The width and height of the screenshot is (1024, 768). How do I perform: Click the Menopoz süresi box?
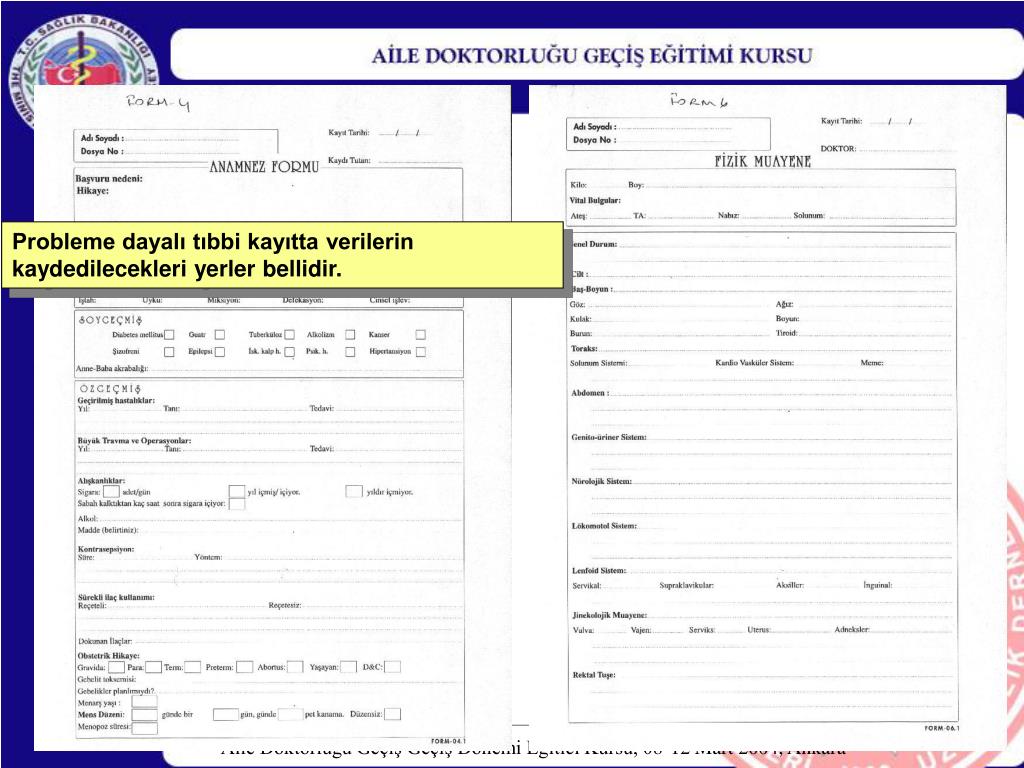pyautogui.click(x=144, y=727)
